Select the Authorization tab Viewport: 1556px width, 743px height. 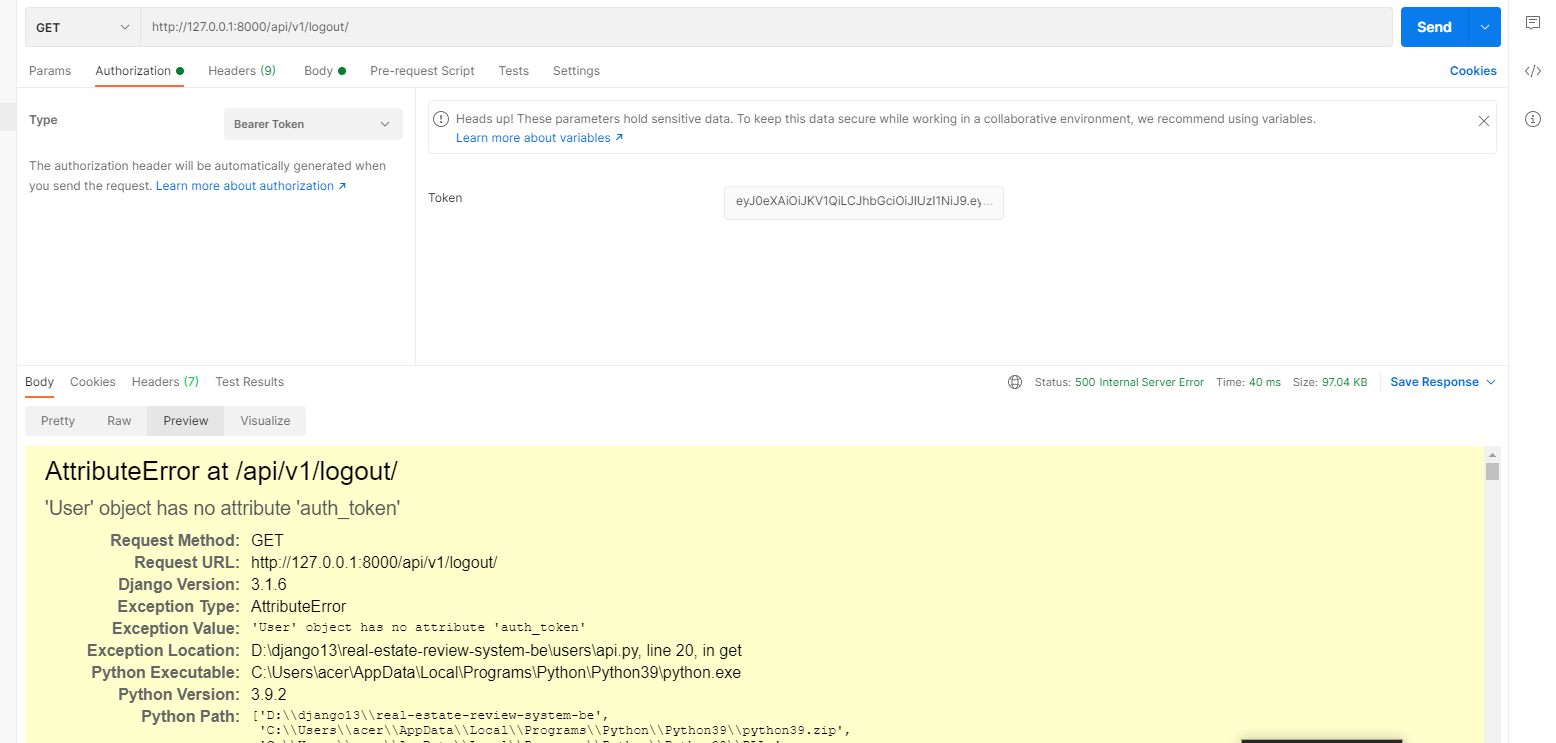pos(139,71)
